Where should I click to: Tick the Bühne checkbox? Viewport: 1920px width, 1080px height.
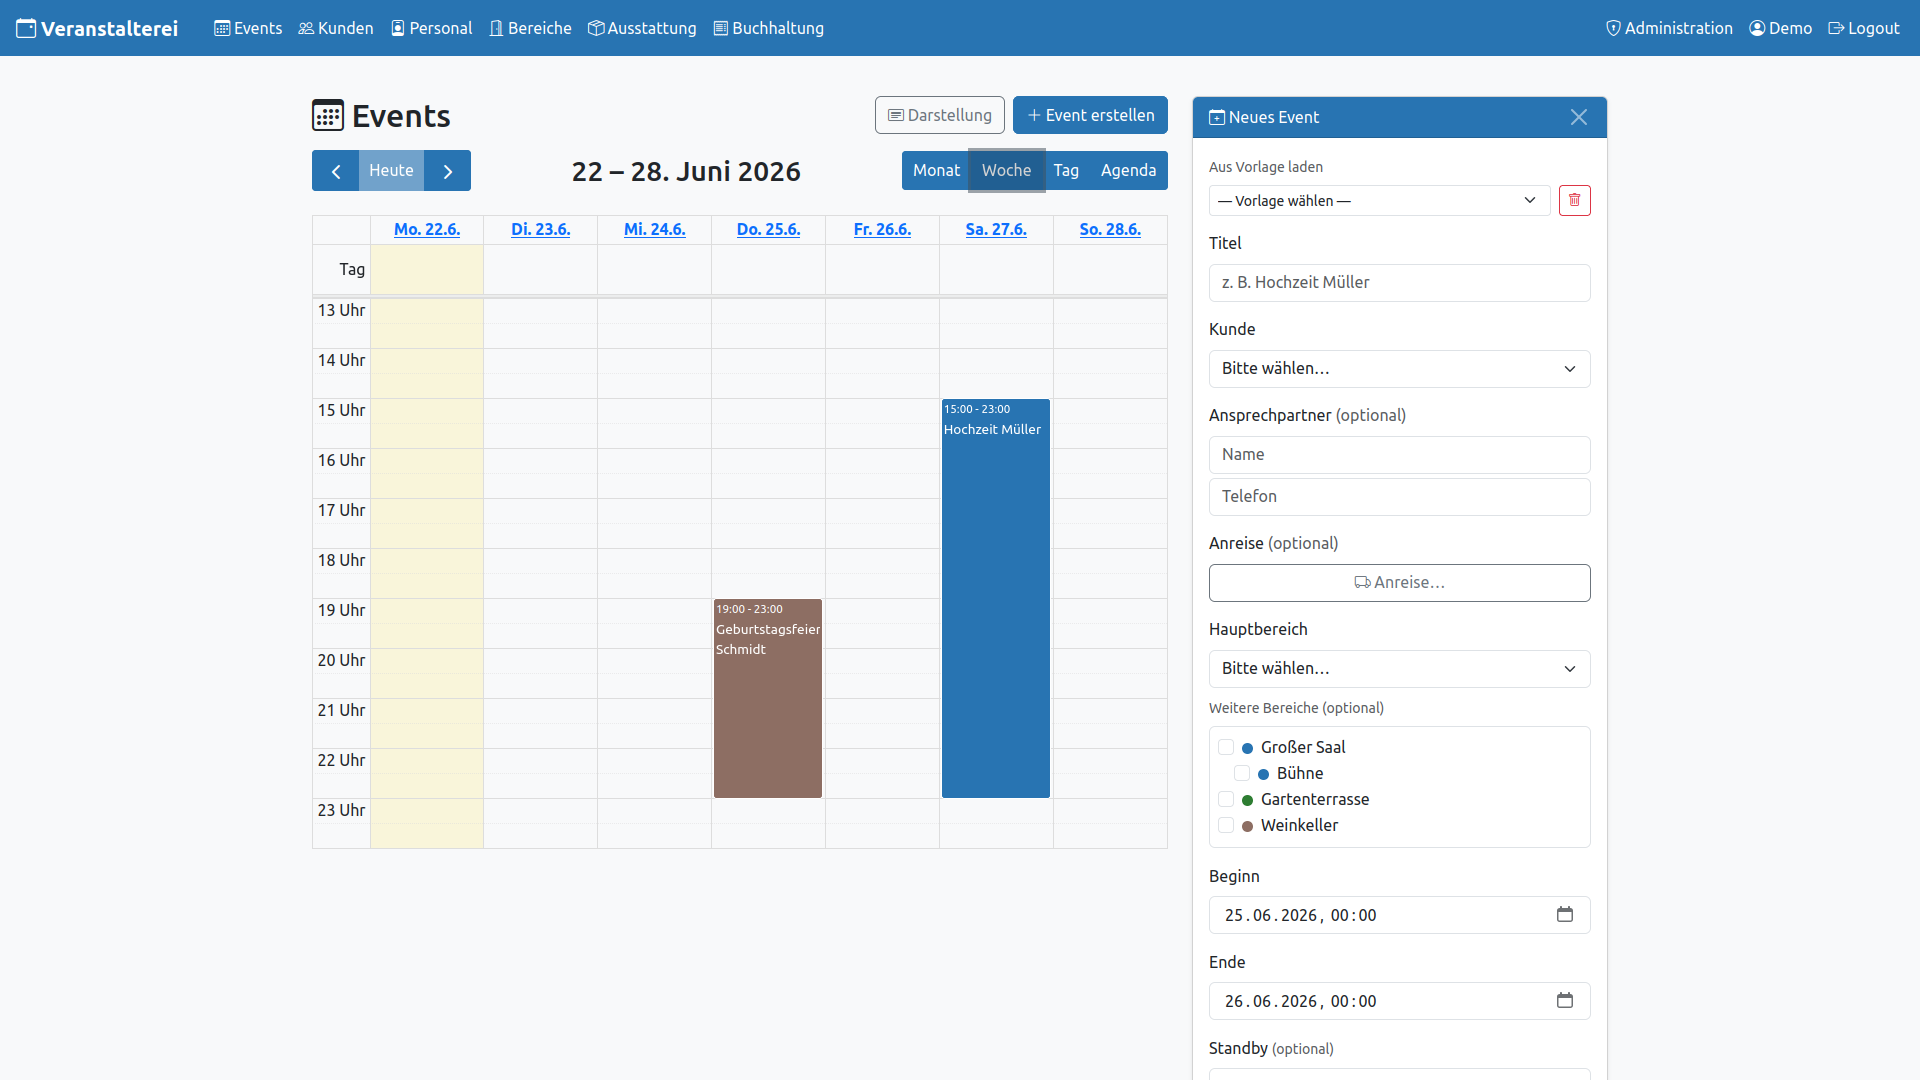[1242, 773]
